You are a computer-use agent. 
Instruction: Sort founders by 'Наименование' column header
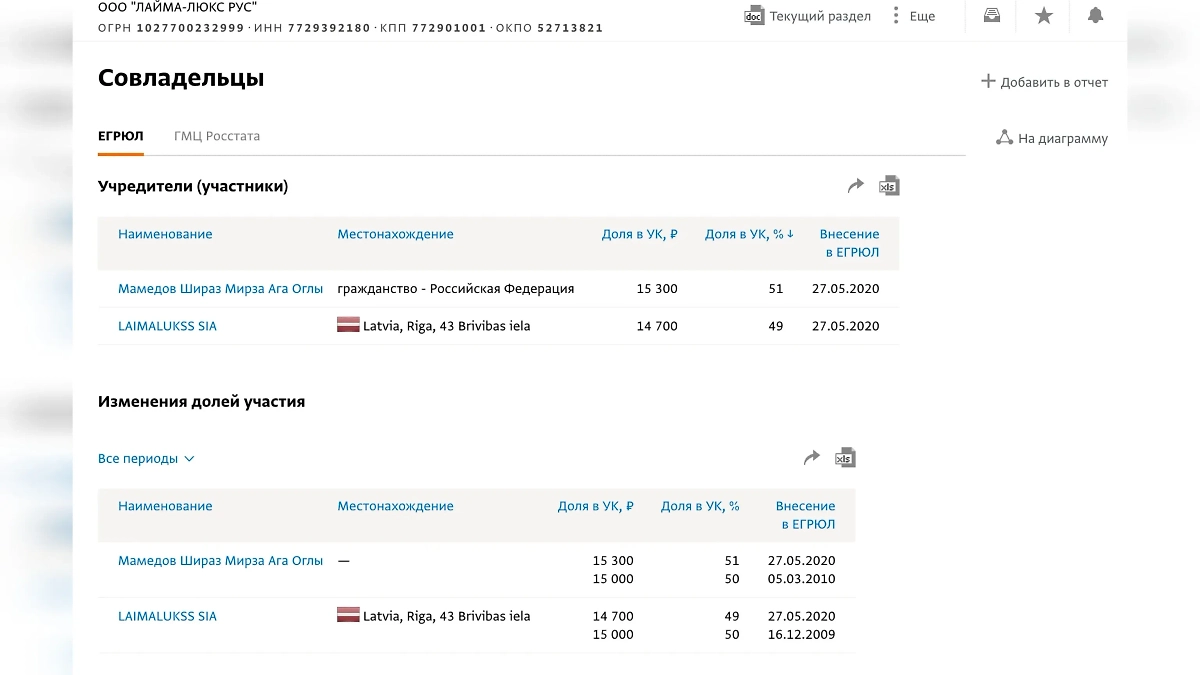165,234
